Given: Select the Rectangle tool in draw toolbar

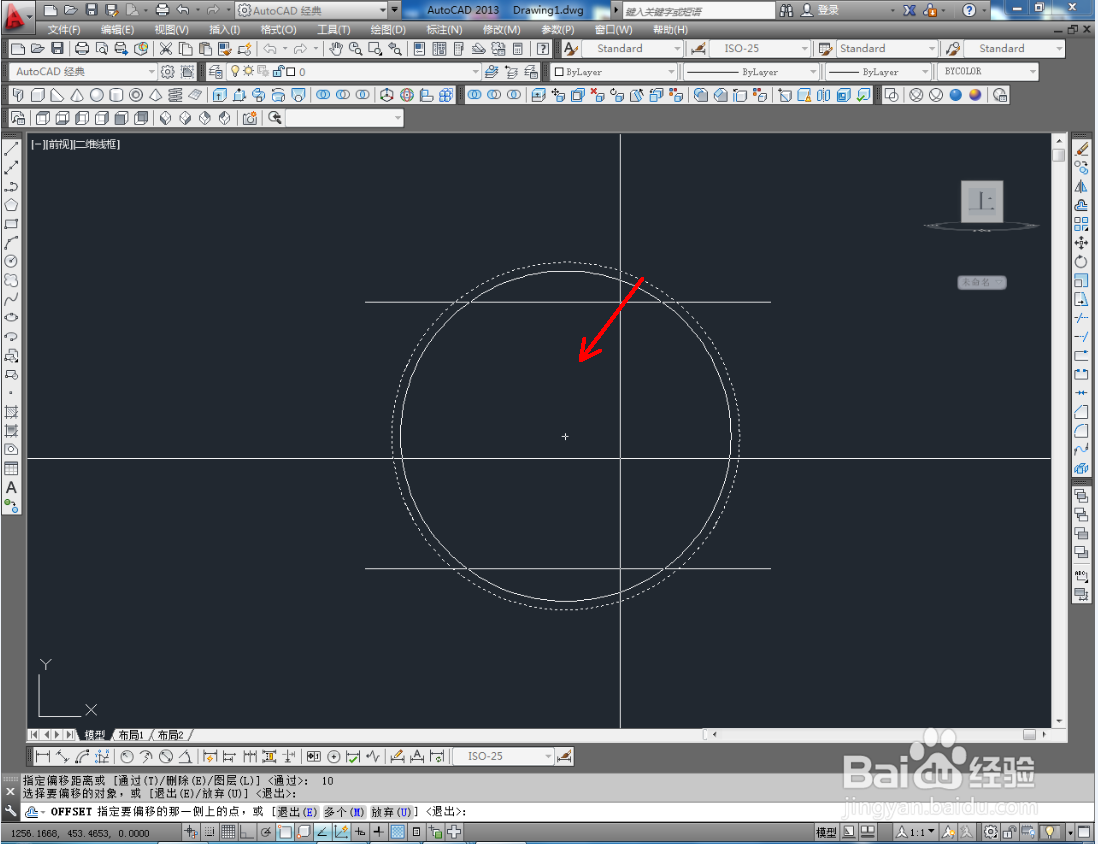Looking at the screenshot, I should coord(11,224).
